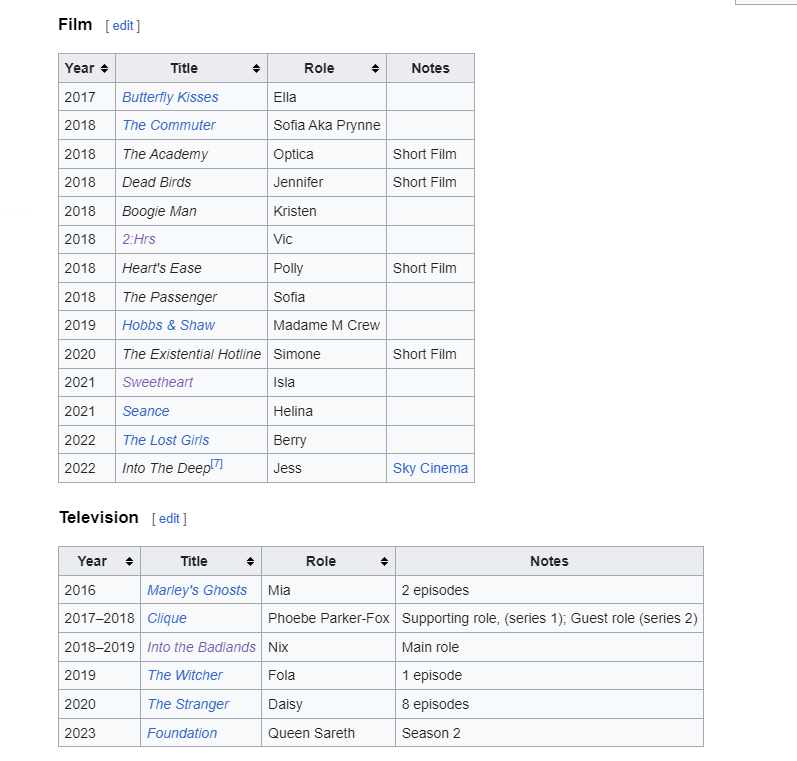
Task: Open The Lost Girls link
Action: point(166,440)
